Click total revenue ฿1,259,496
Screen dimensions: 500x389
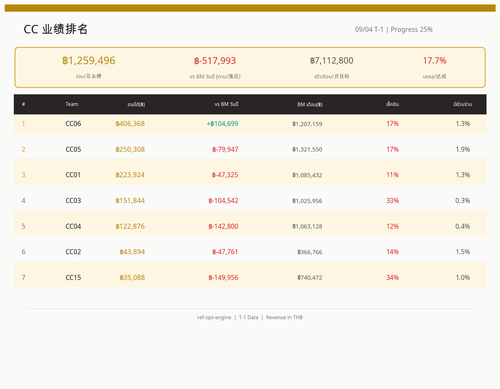[x=89, y=61]
